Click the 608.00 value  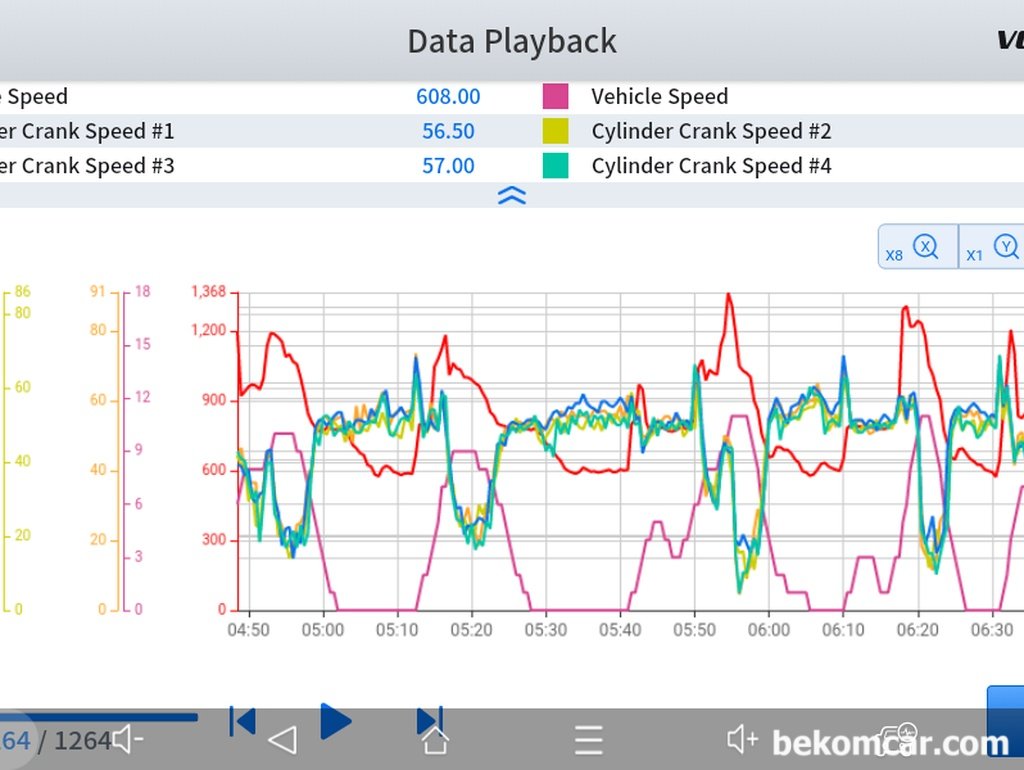448,97
